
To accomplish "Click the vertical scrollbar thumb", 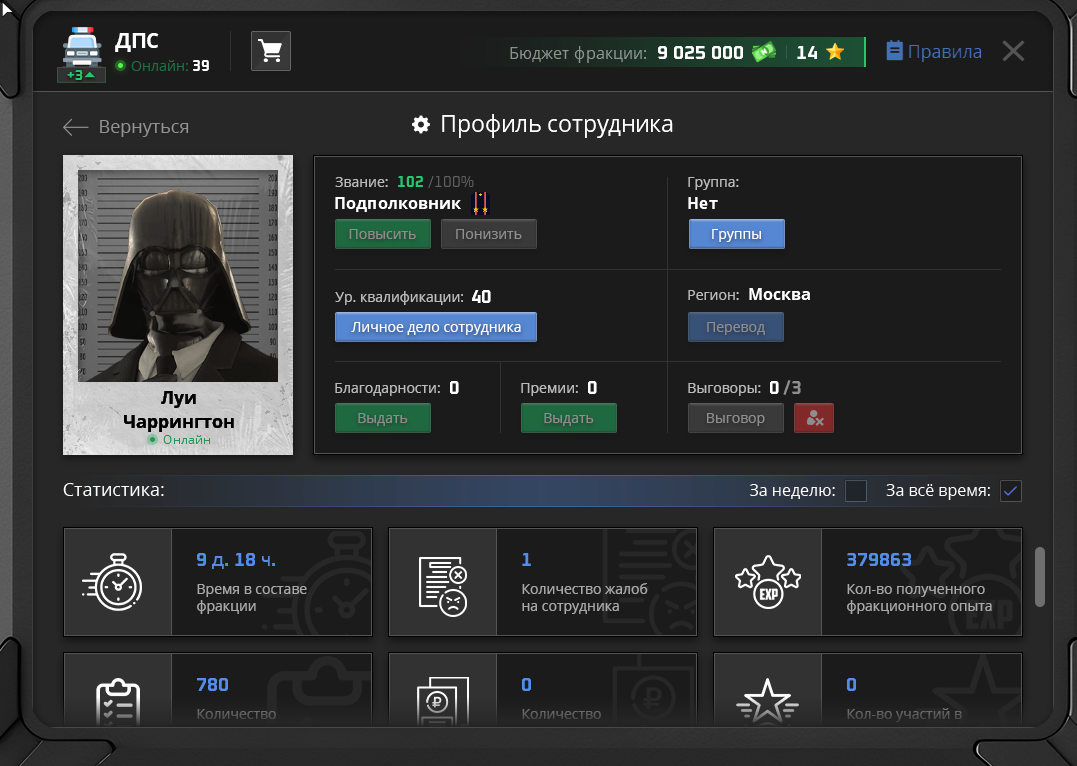I will (x=1040, y=576).
